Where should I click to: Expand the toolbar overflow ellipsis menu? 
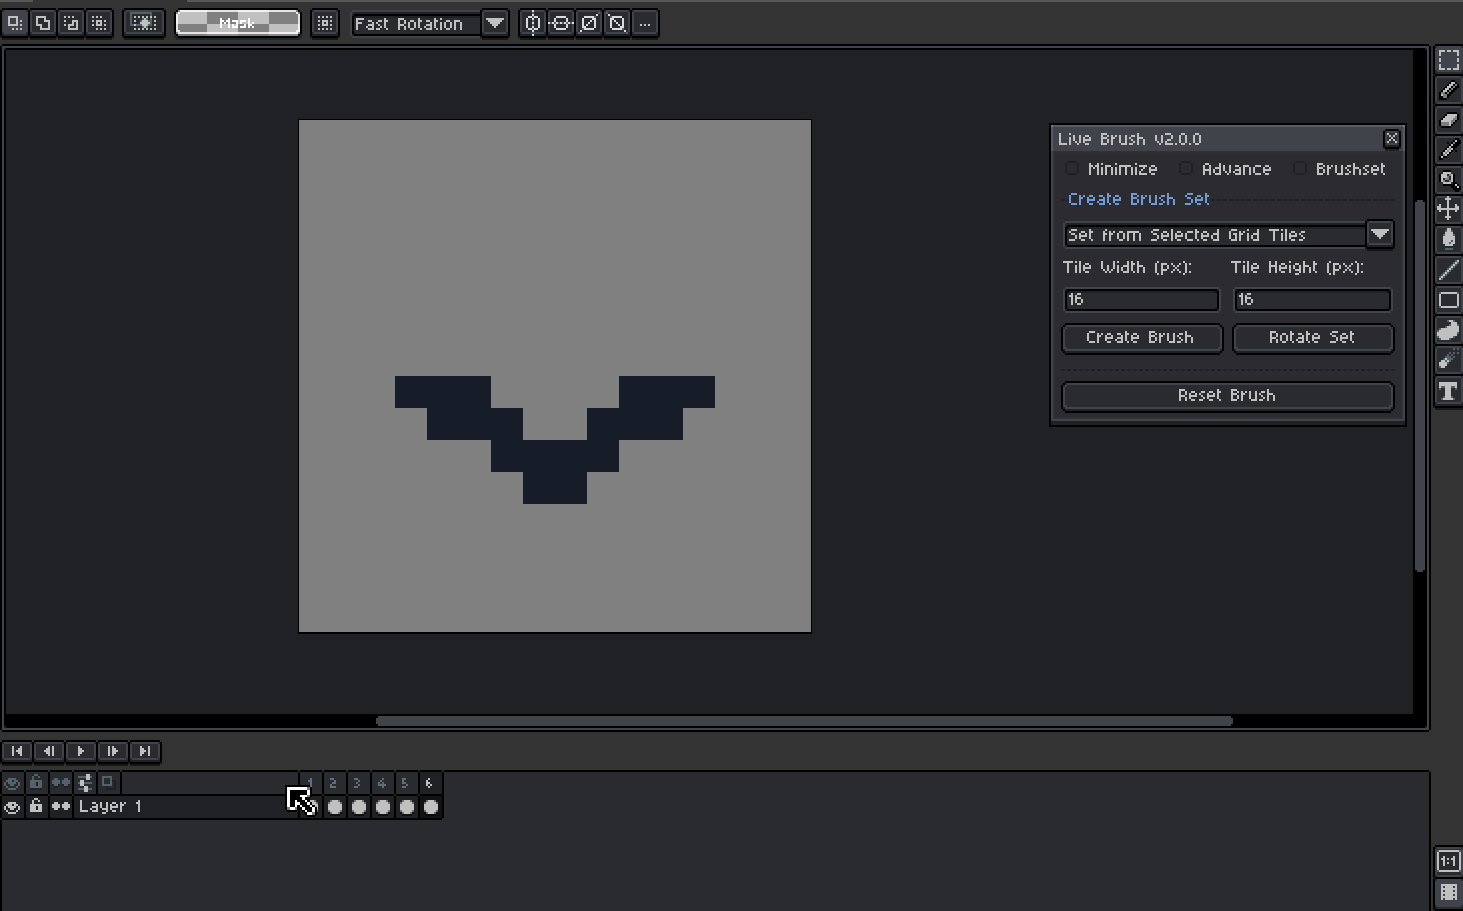(645, 23)
